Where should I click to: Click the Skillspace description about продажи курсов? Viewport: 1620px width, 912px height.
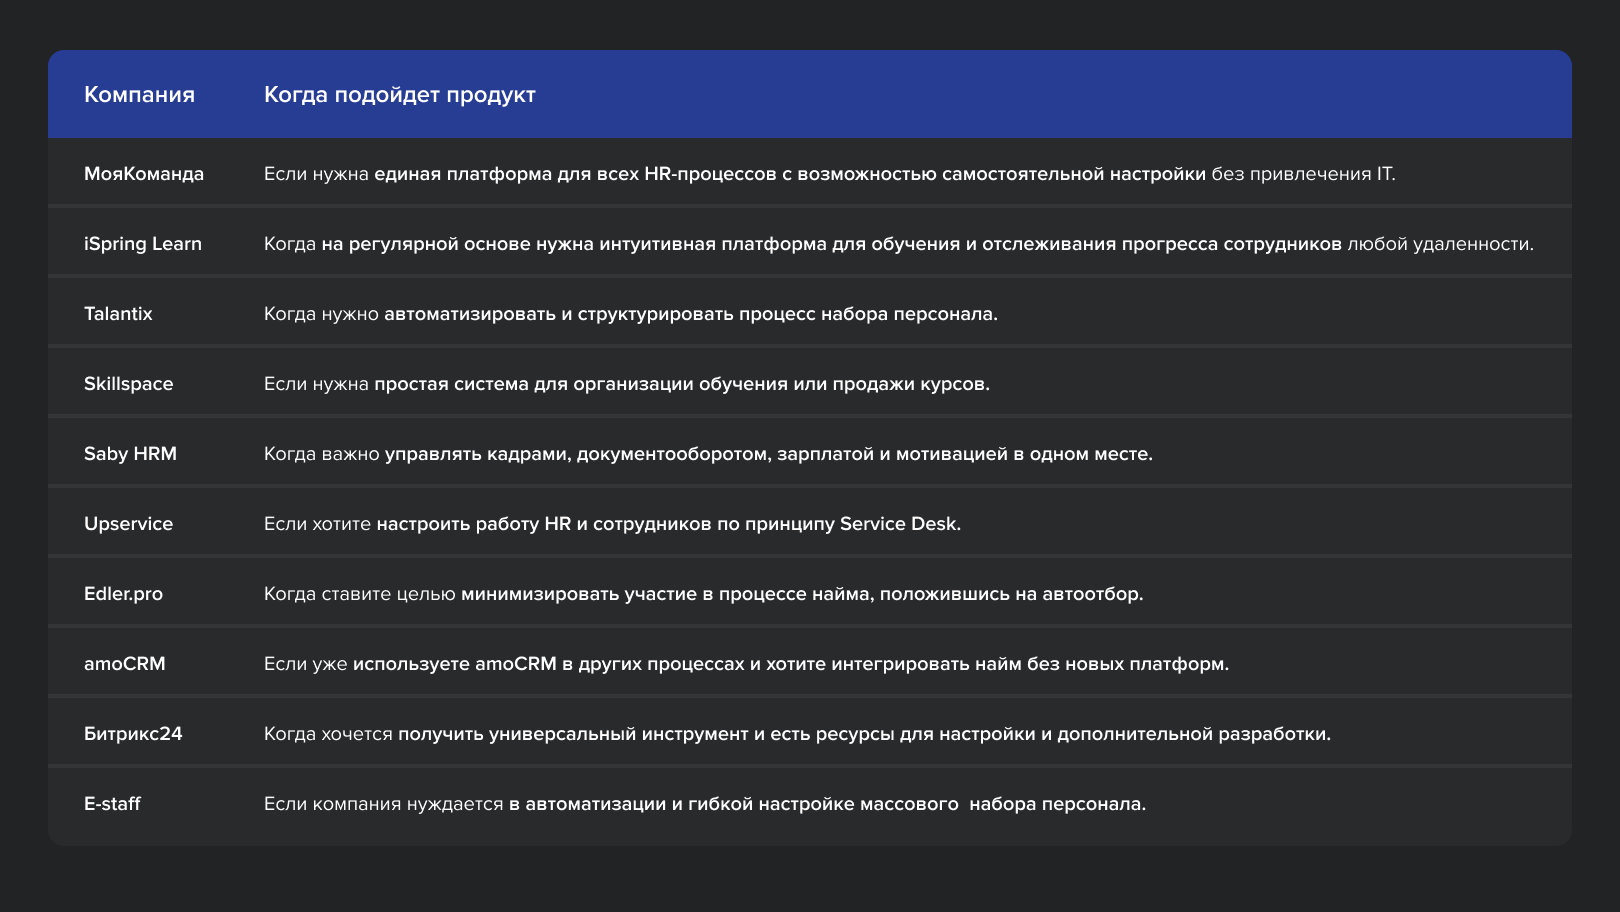626,384
